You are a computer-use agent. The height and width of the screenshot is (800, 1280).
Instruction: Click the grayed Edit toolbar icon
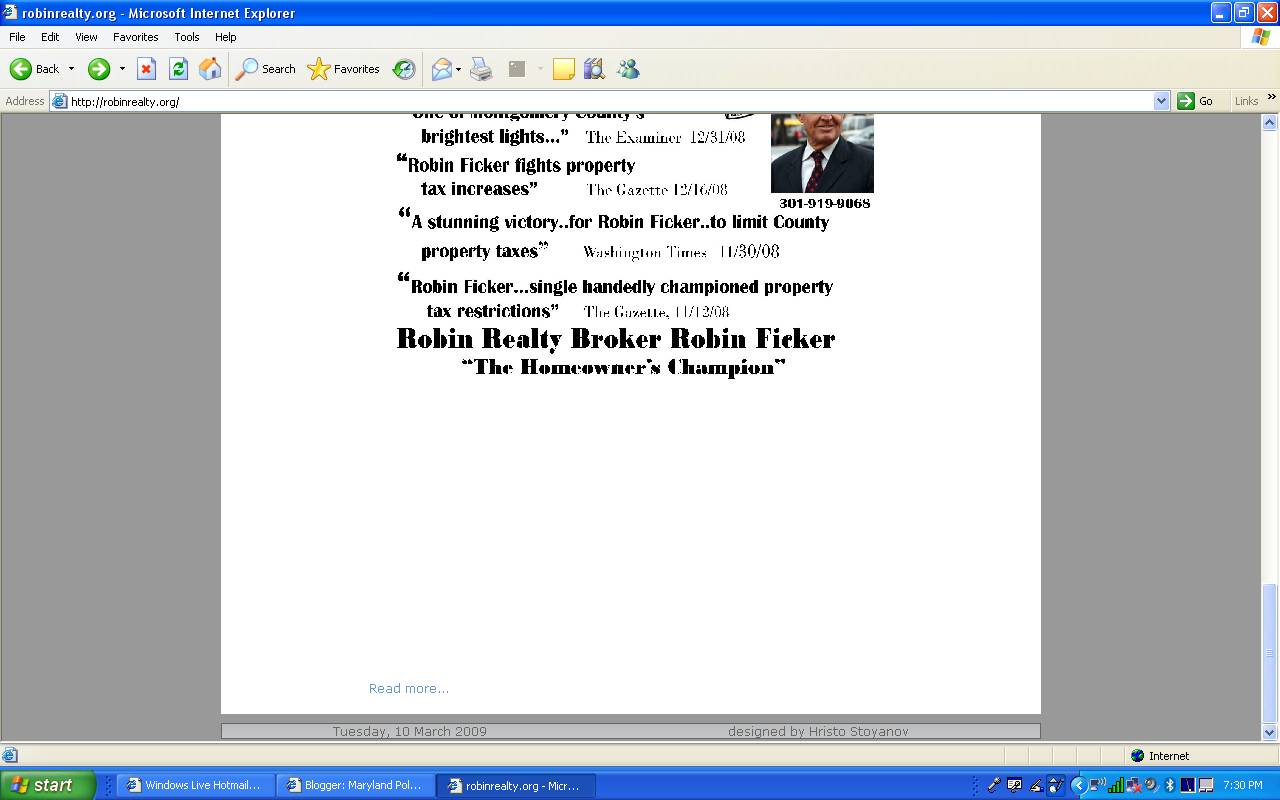[517, 69]
